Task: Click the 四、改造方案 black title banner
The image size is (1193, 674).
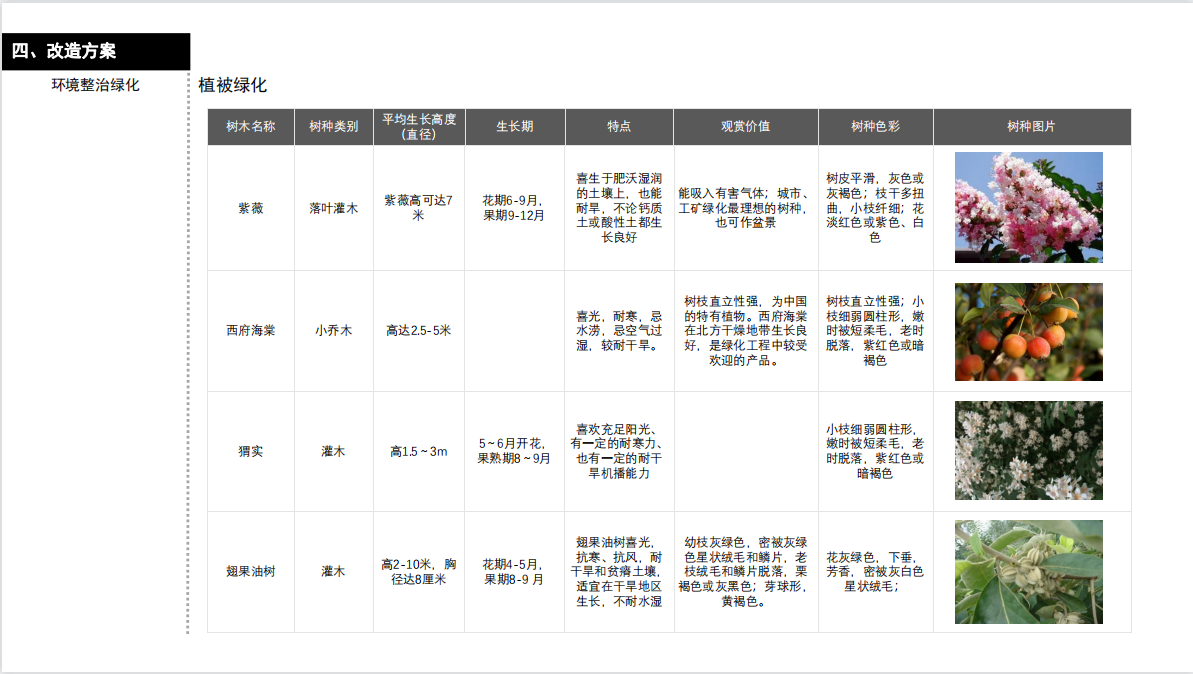Action: [95, 51]
